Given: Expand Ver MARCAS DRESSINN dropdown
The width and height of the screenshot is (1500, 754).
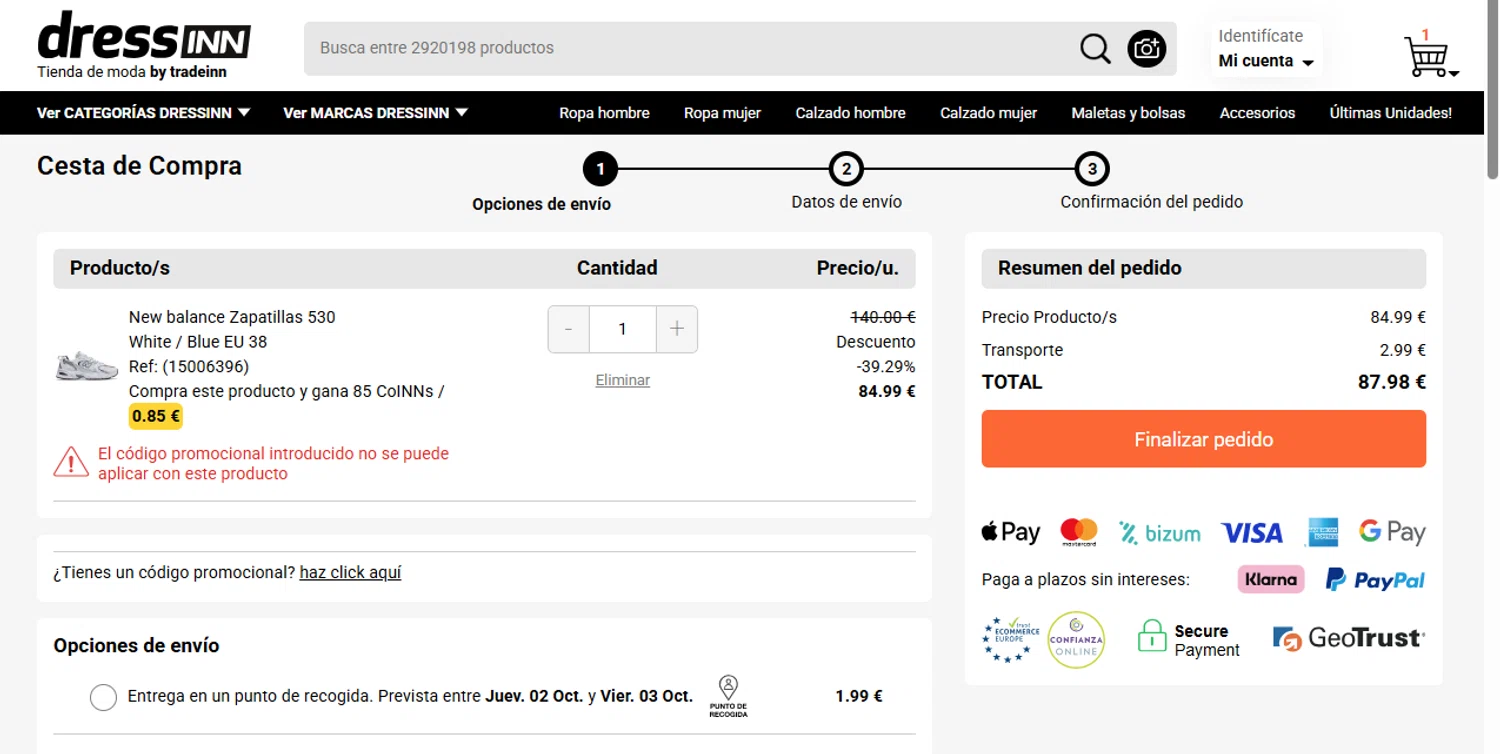Looking at the screenshot, I should click(x=375, y=113).
